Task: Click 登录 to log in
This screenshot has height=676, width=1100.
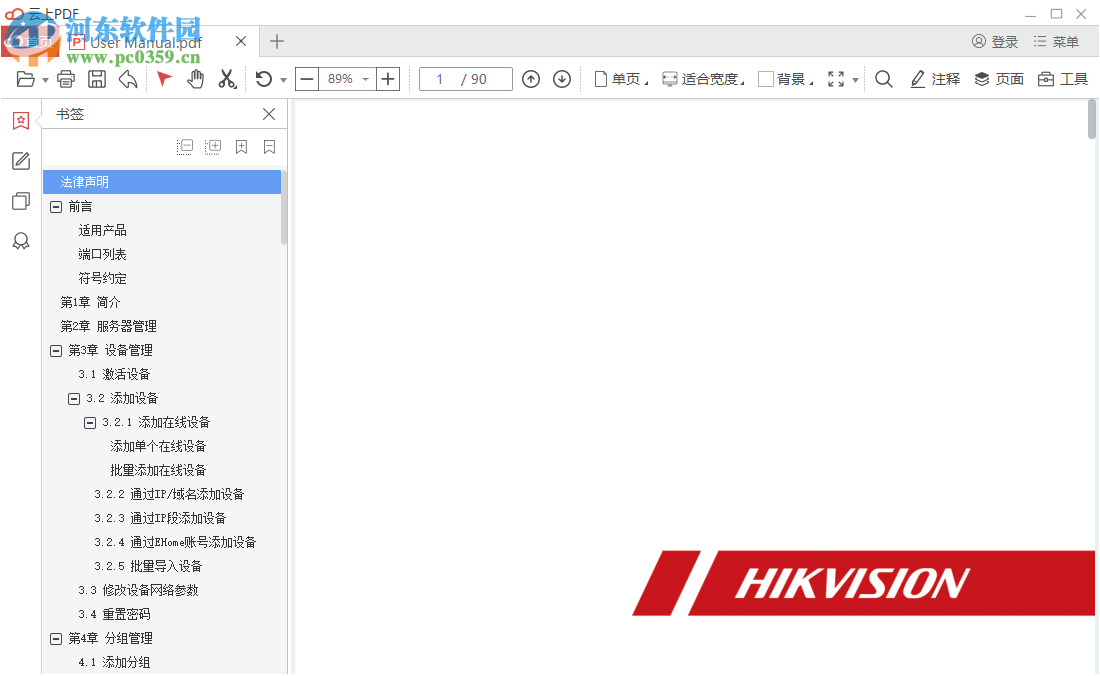Action: point(995,42)
